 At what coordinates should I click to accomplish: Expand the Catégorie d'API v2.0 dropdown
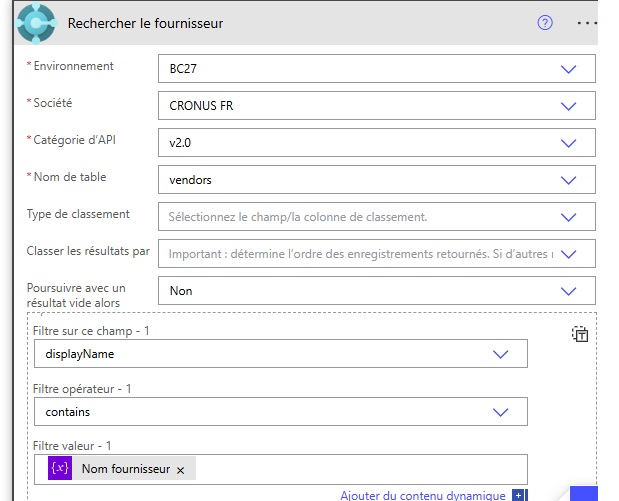point(569,143)
